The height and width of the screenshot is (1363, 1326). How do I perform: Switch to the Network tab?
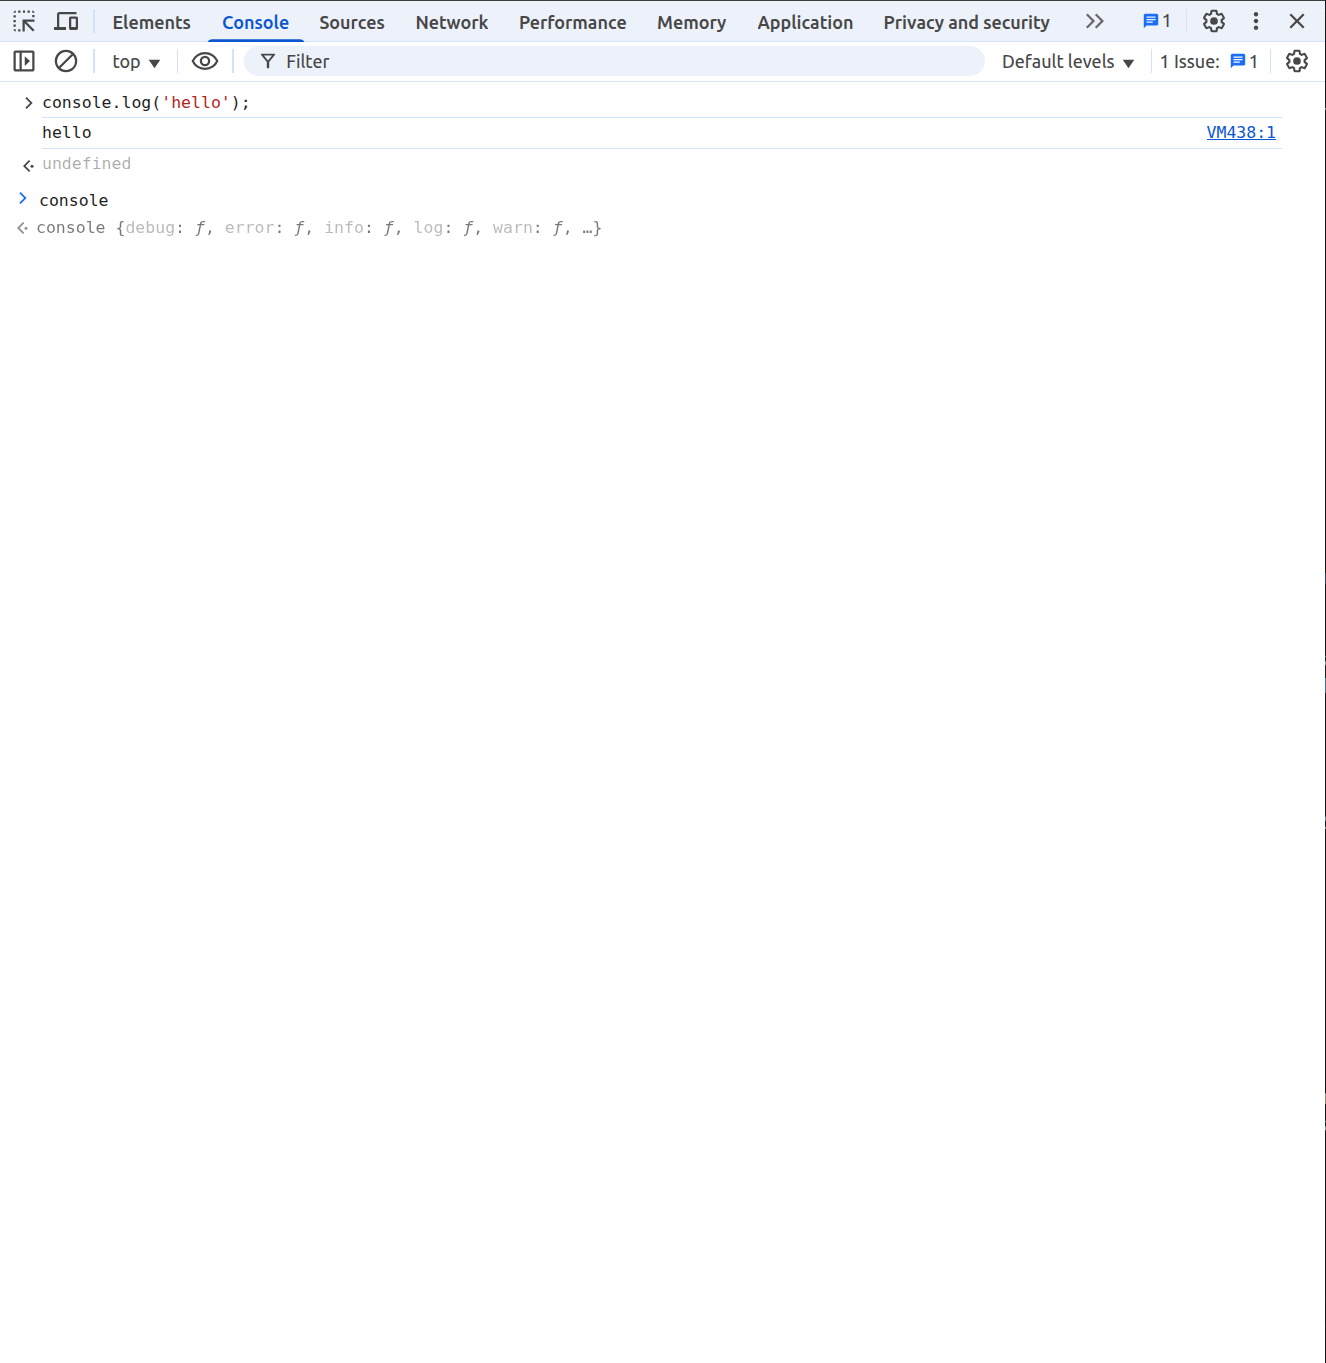pos(451,22)
